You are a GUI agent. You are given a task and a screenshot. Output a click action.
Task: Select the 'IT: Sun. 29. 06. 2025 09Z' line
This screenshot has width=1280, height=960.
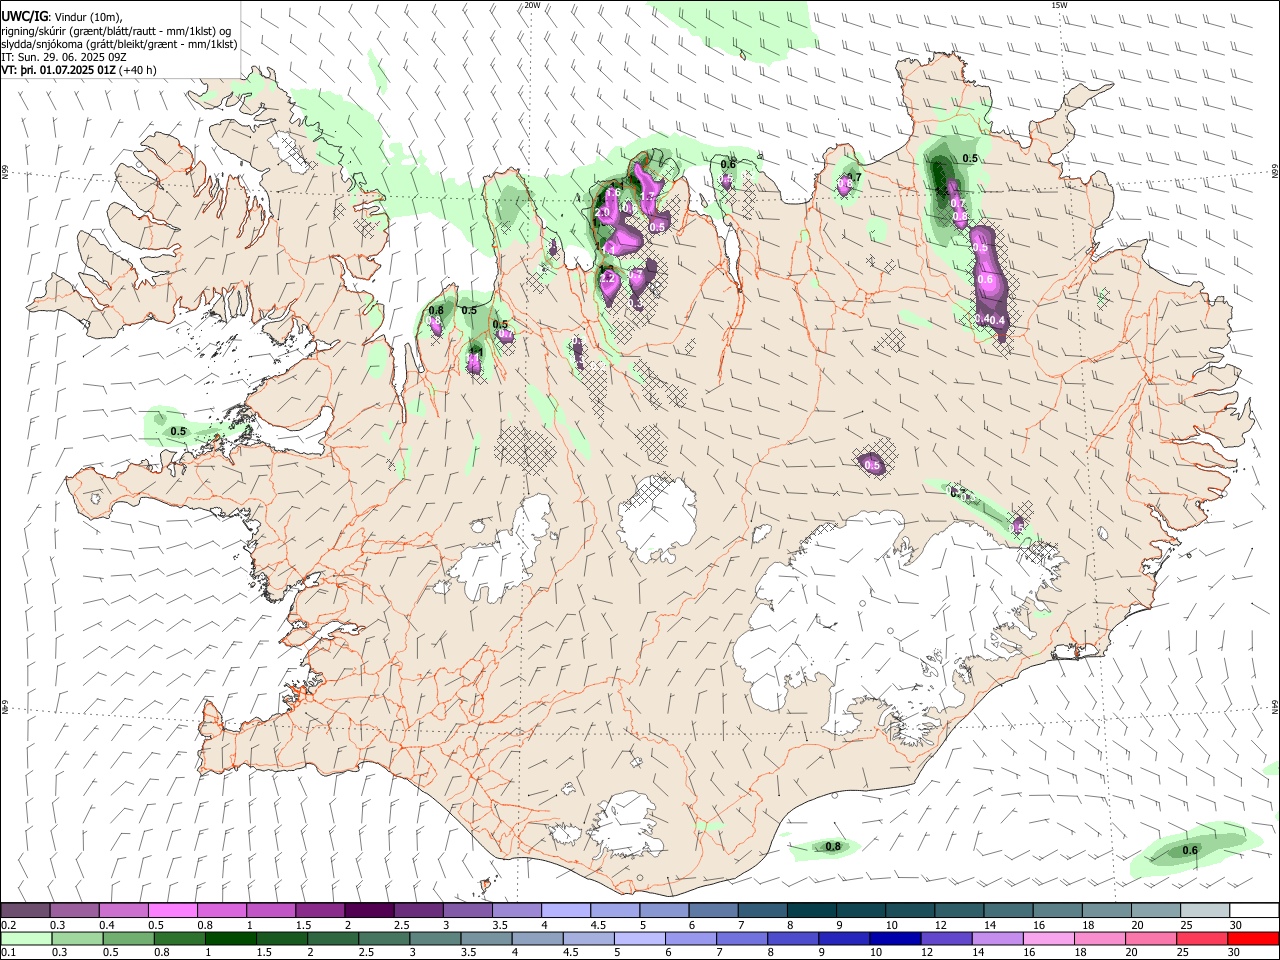[x=64, y=58]
